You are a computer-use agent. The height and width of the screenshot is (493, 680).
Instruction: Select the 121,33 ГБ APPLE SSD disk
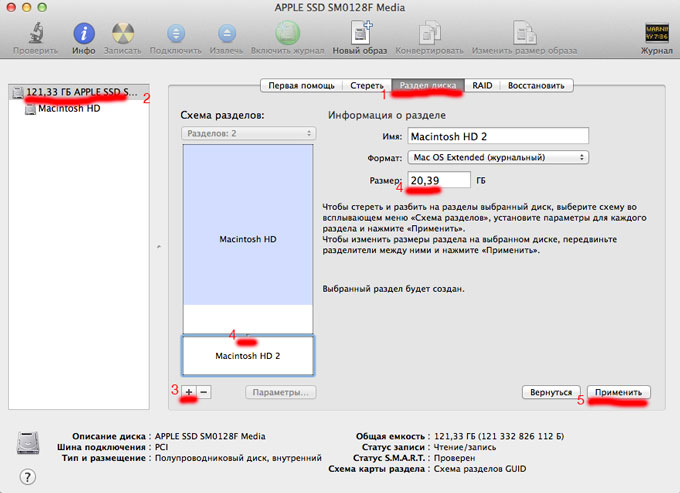[x=79, y=92]
